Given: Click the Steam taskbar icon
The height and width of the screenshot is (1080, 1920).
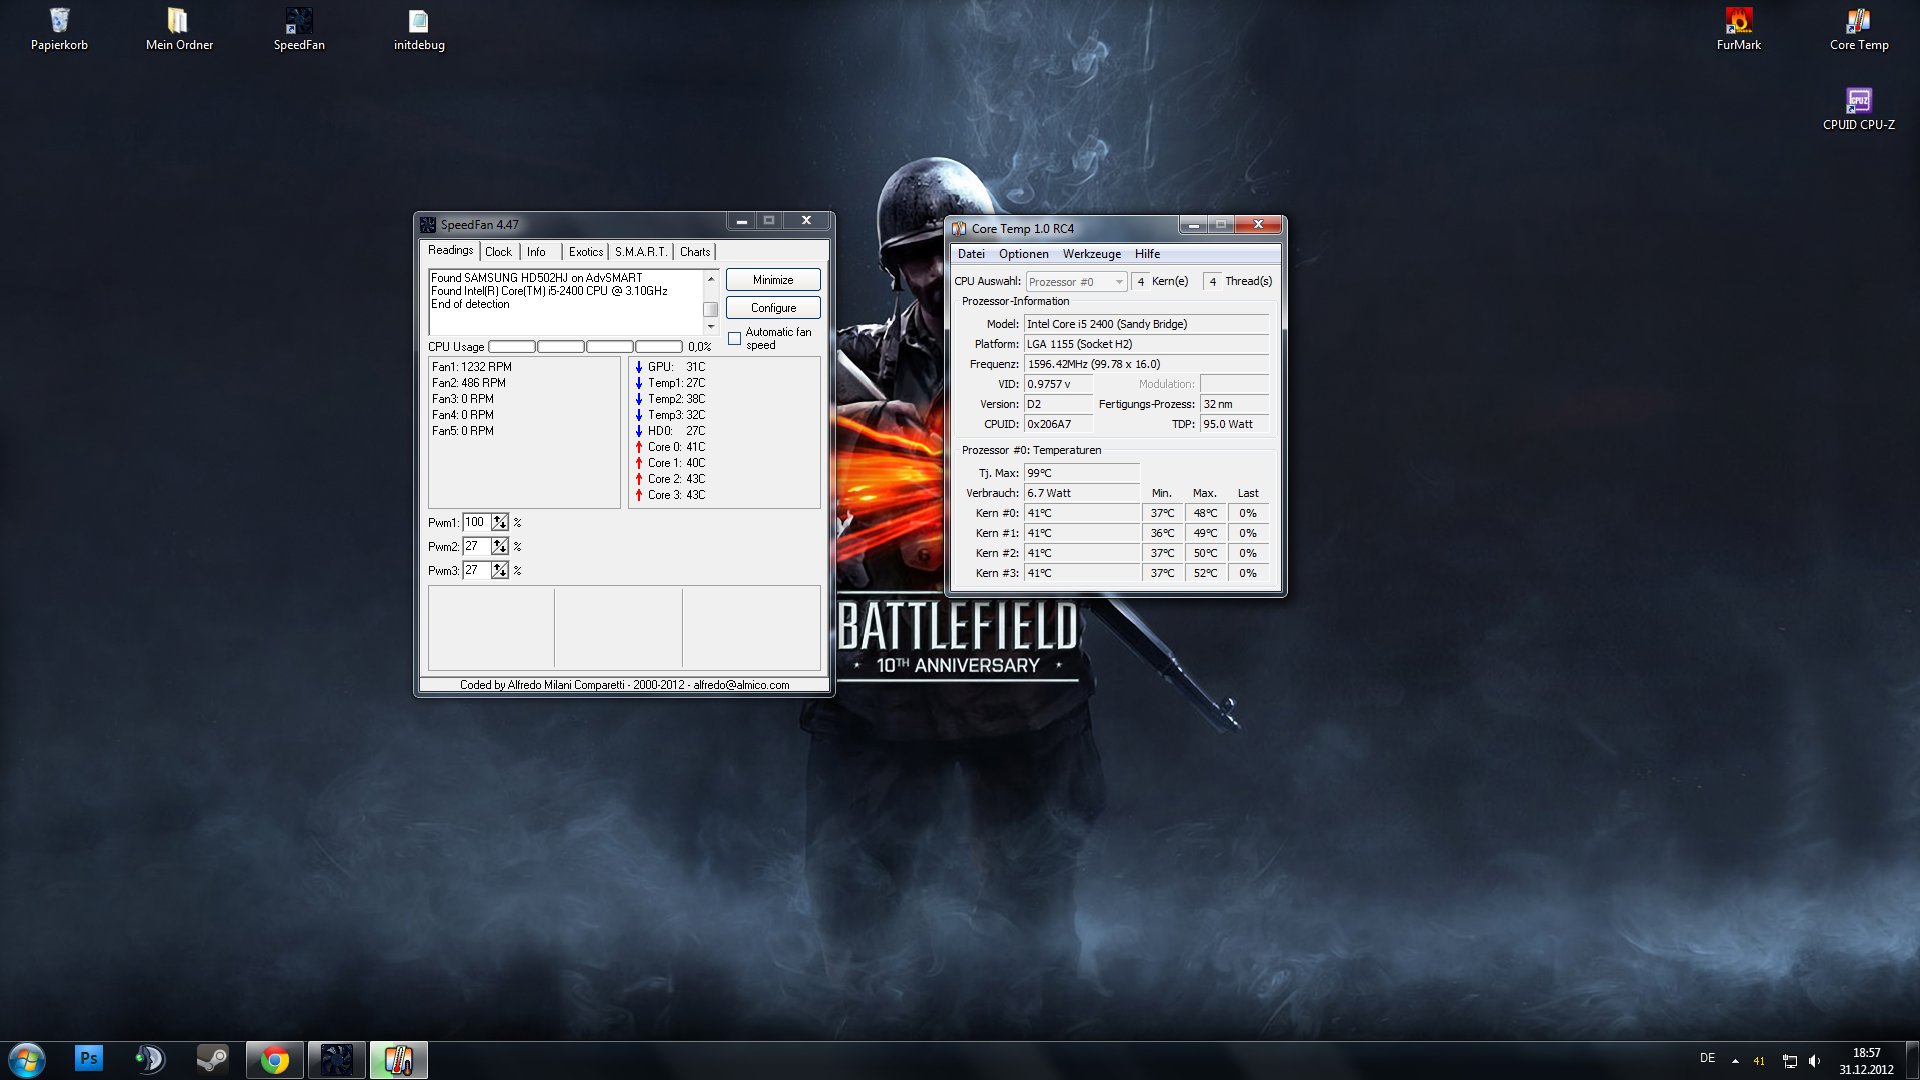Looking at the screenshot, I should pos(211,1058).
